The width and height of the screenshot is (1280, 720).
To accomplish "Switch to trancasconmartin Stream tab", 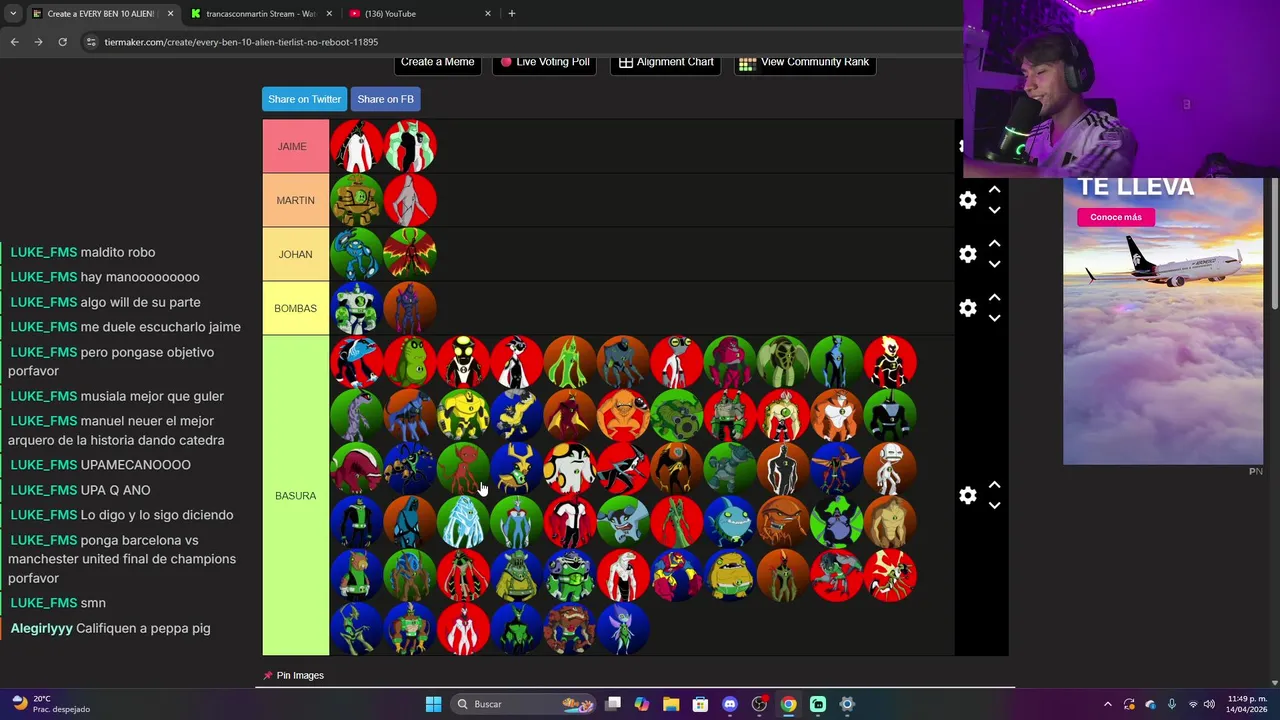I will pos(260,14).
